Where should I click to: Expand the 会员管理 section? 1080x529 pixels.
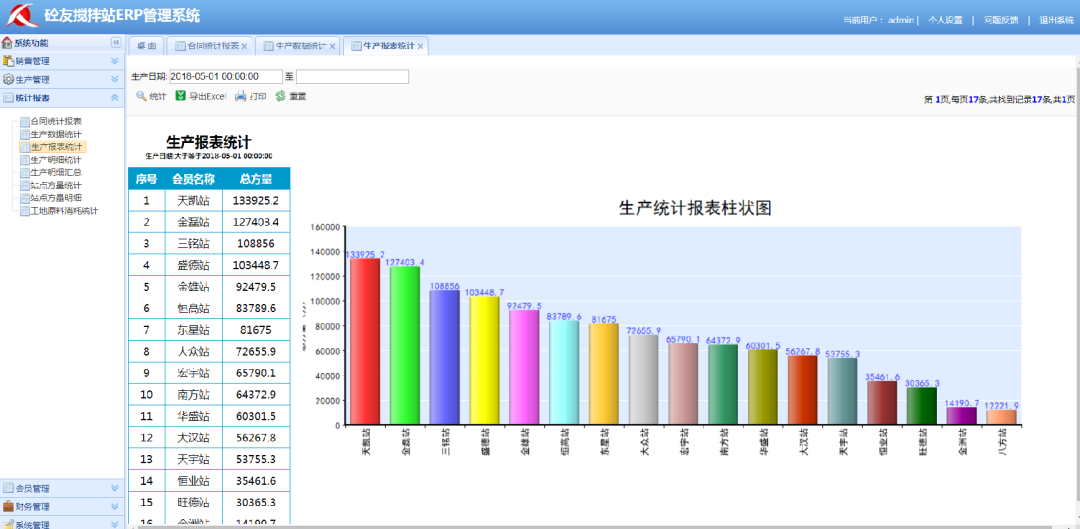pyautogui.click(x=114, y=488)
